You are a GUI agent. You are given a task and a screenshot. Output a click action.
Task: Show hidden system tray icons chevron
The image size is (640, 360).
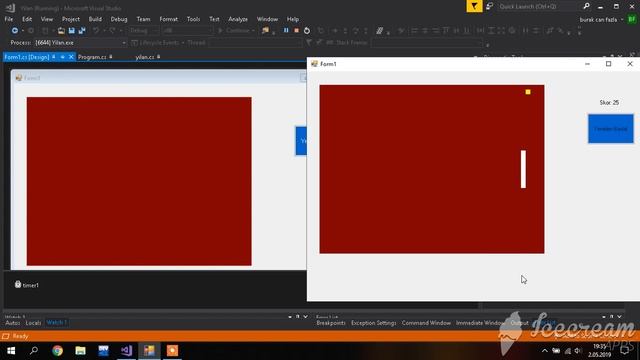tap(545, 351)
